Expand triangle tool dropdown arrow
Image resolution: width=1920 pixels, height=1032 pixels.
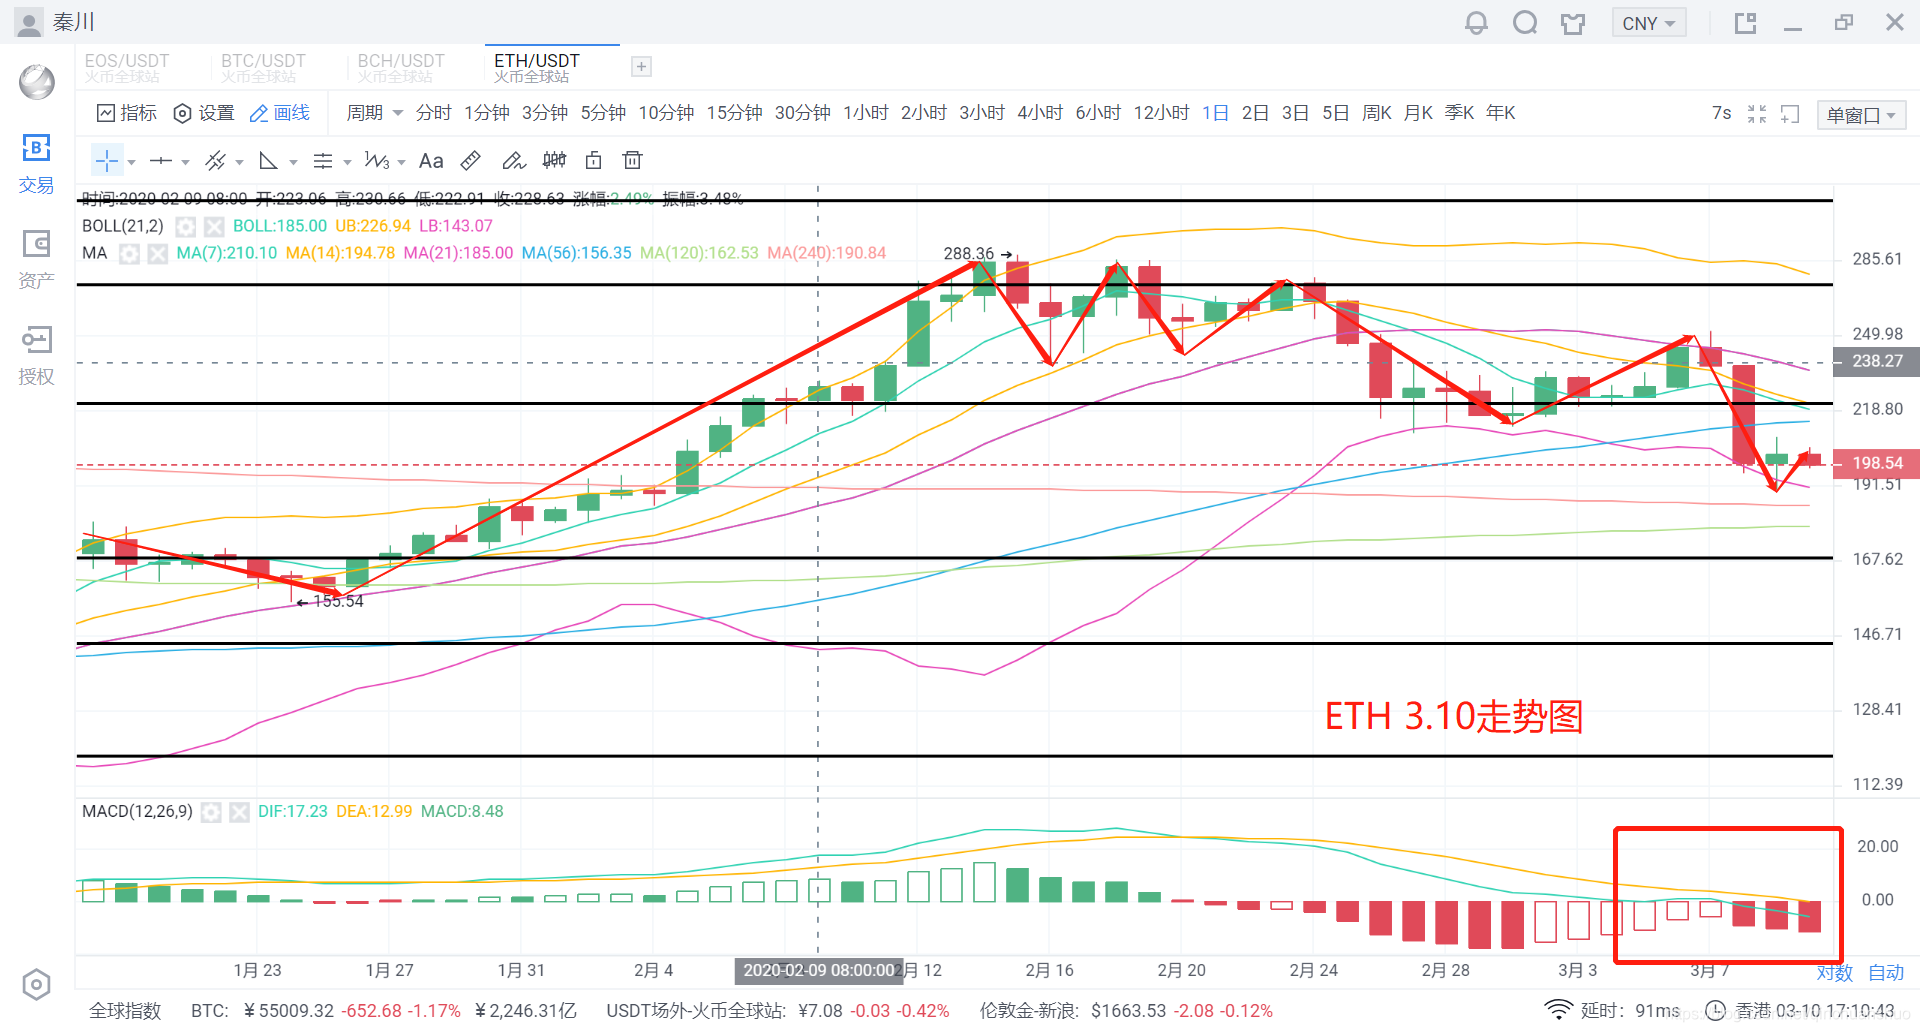tap(293, 162)
